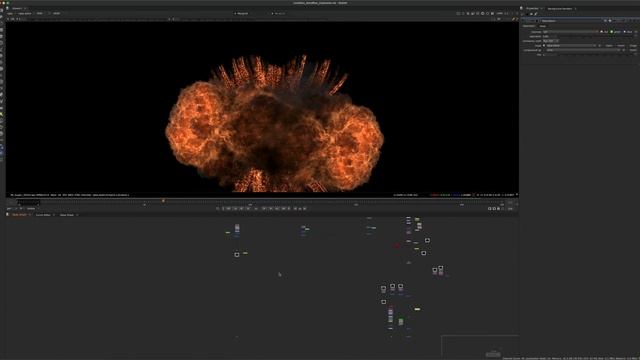The width and height of the screenshot is (640, 360).
Task: Click the orange playhead on the timeline
Action: click(x=163, y=200)
